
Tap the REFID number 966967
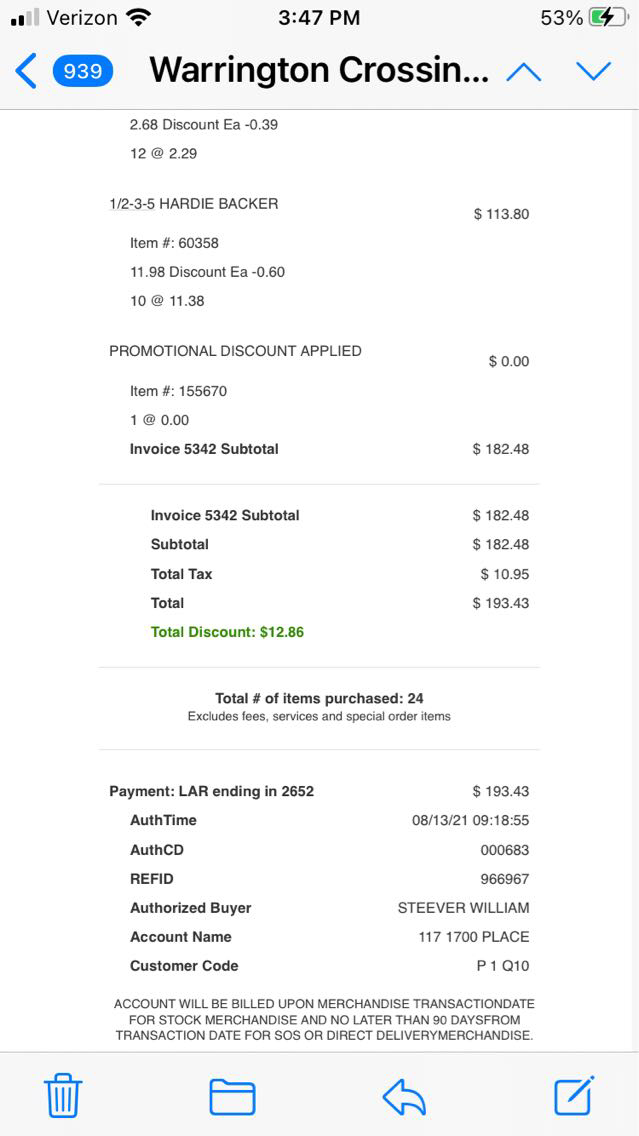505,879
